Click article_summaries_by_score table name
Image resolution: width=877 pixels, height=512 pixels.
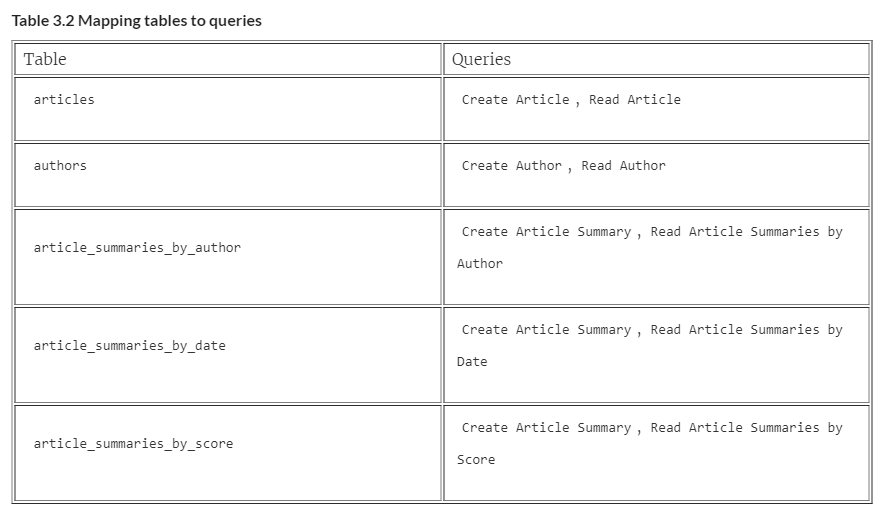133,444
